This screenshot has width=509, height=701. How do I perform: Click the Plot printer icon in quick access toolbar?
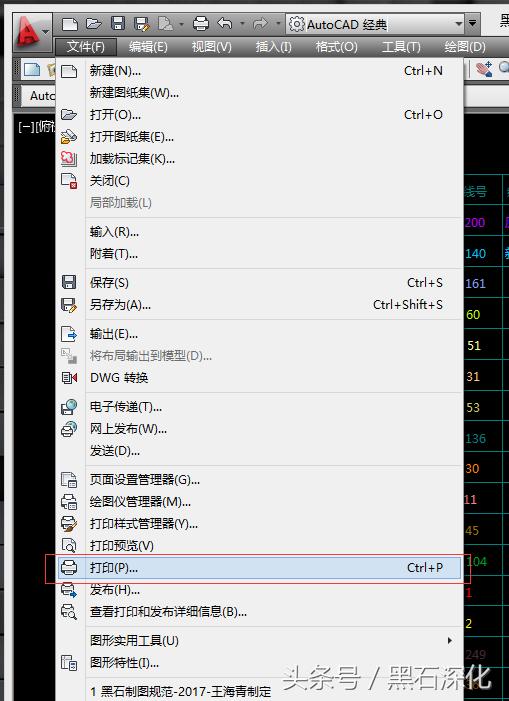[x=201, y=23]
